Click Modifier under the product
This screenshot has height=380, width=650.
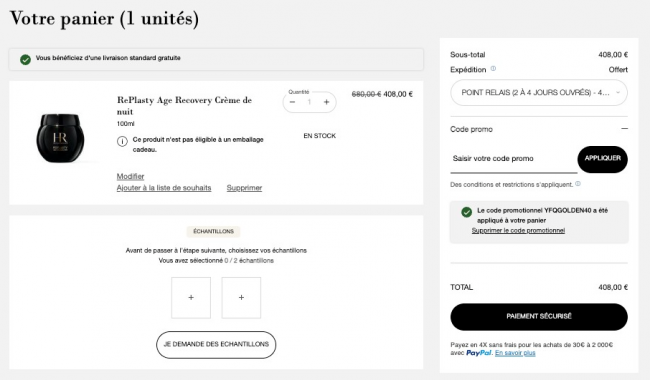coord(130,177)
